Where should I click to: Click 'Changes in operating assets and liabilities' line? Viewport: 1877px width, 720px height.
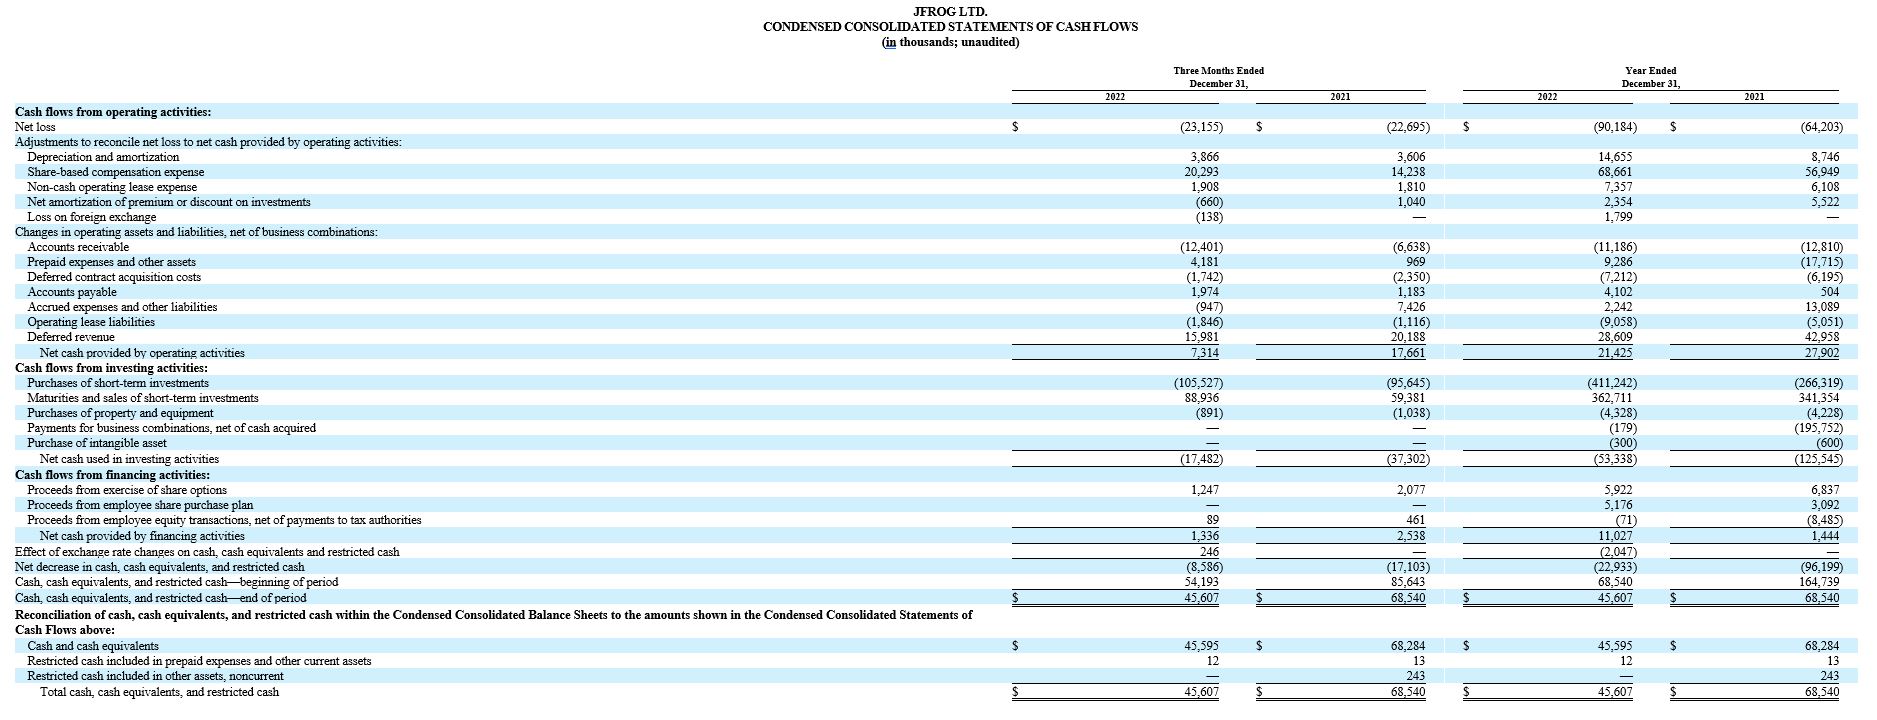196,232
